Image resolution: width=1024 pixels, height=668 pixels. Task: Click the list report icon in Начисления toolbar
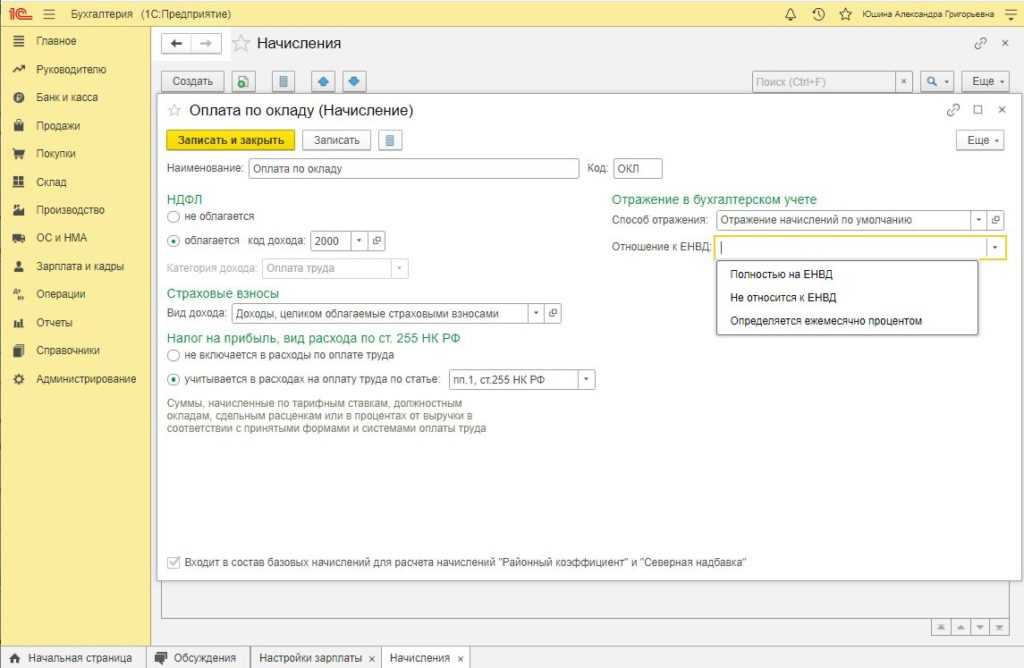pyautogui.click(x=283, y=82)
